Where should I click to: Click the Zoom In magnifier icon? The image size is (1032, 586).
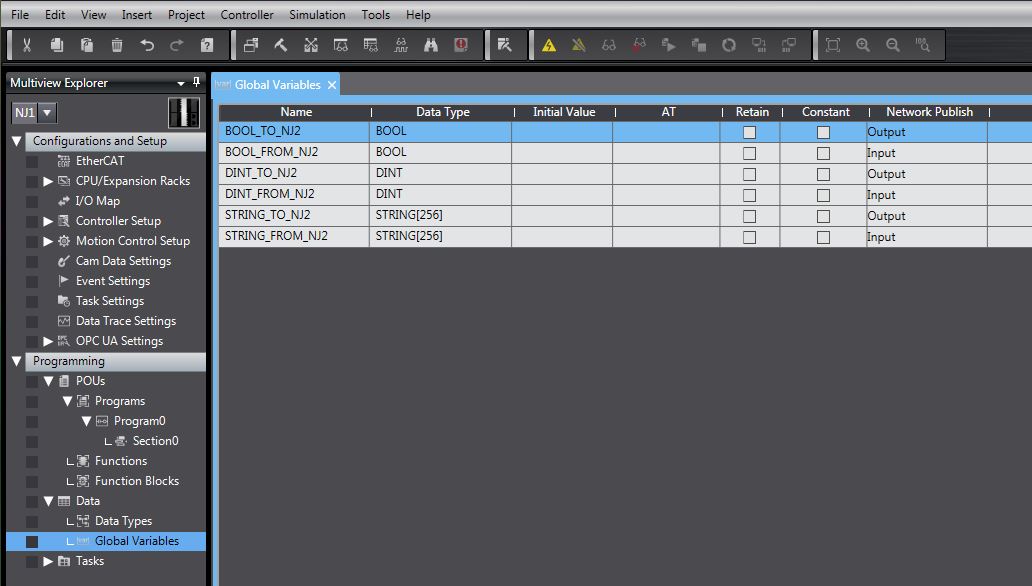tap(863, 45)
